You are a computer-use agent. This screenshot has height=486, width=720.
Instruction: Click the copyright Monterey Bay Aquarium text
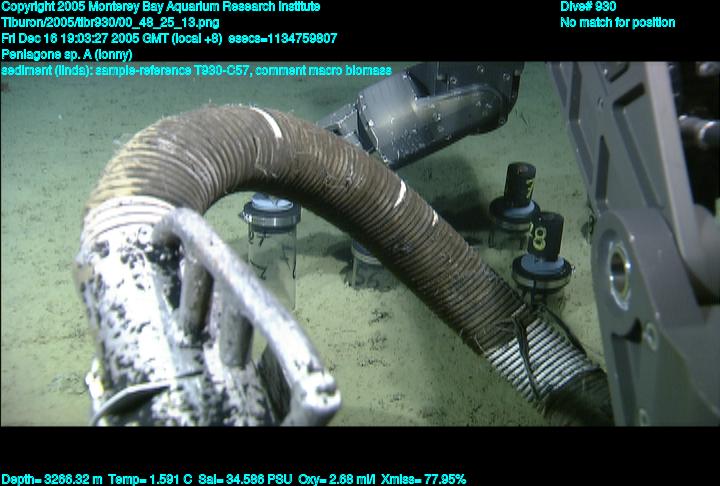coord(161,7)
